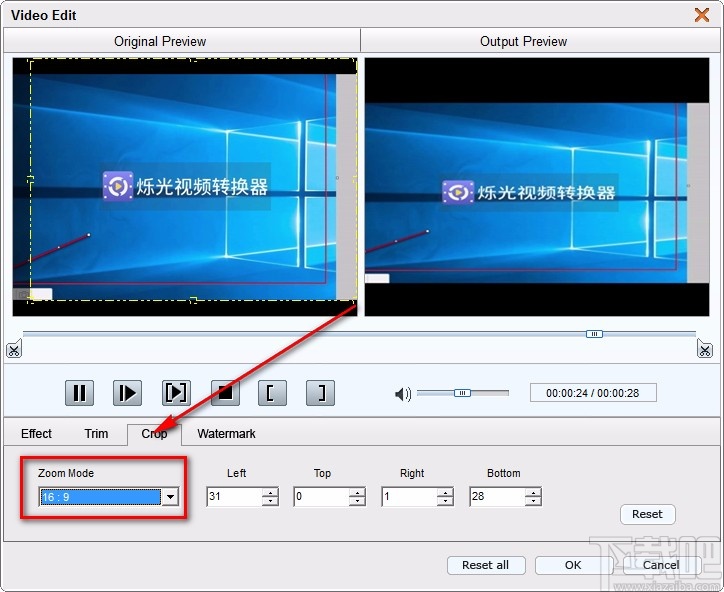Click the Top crop value field

(321, 496)
